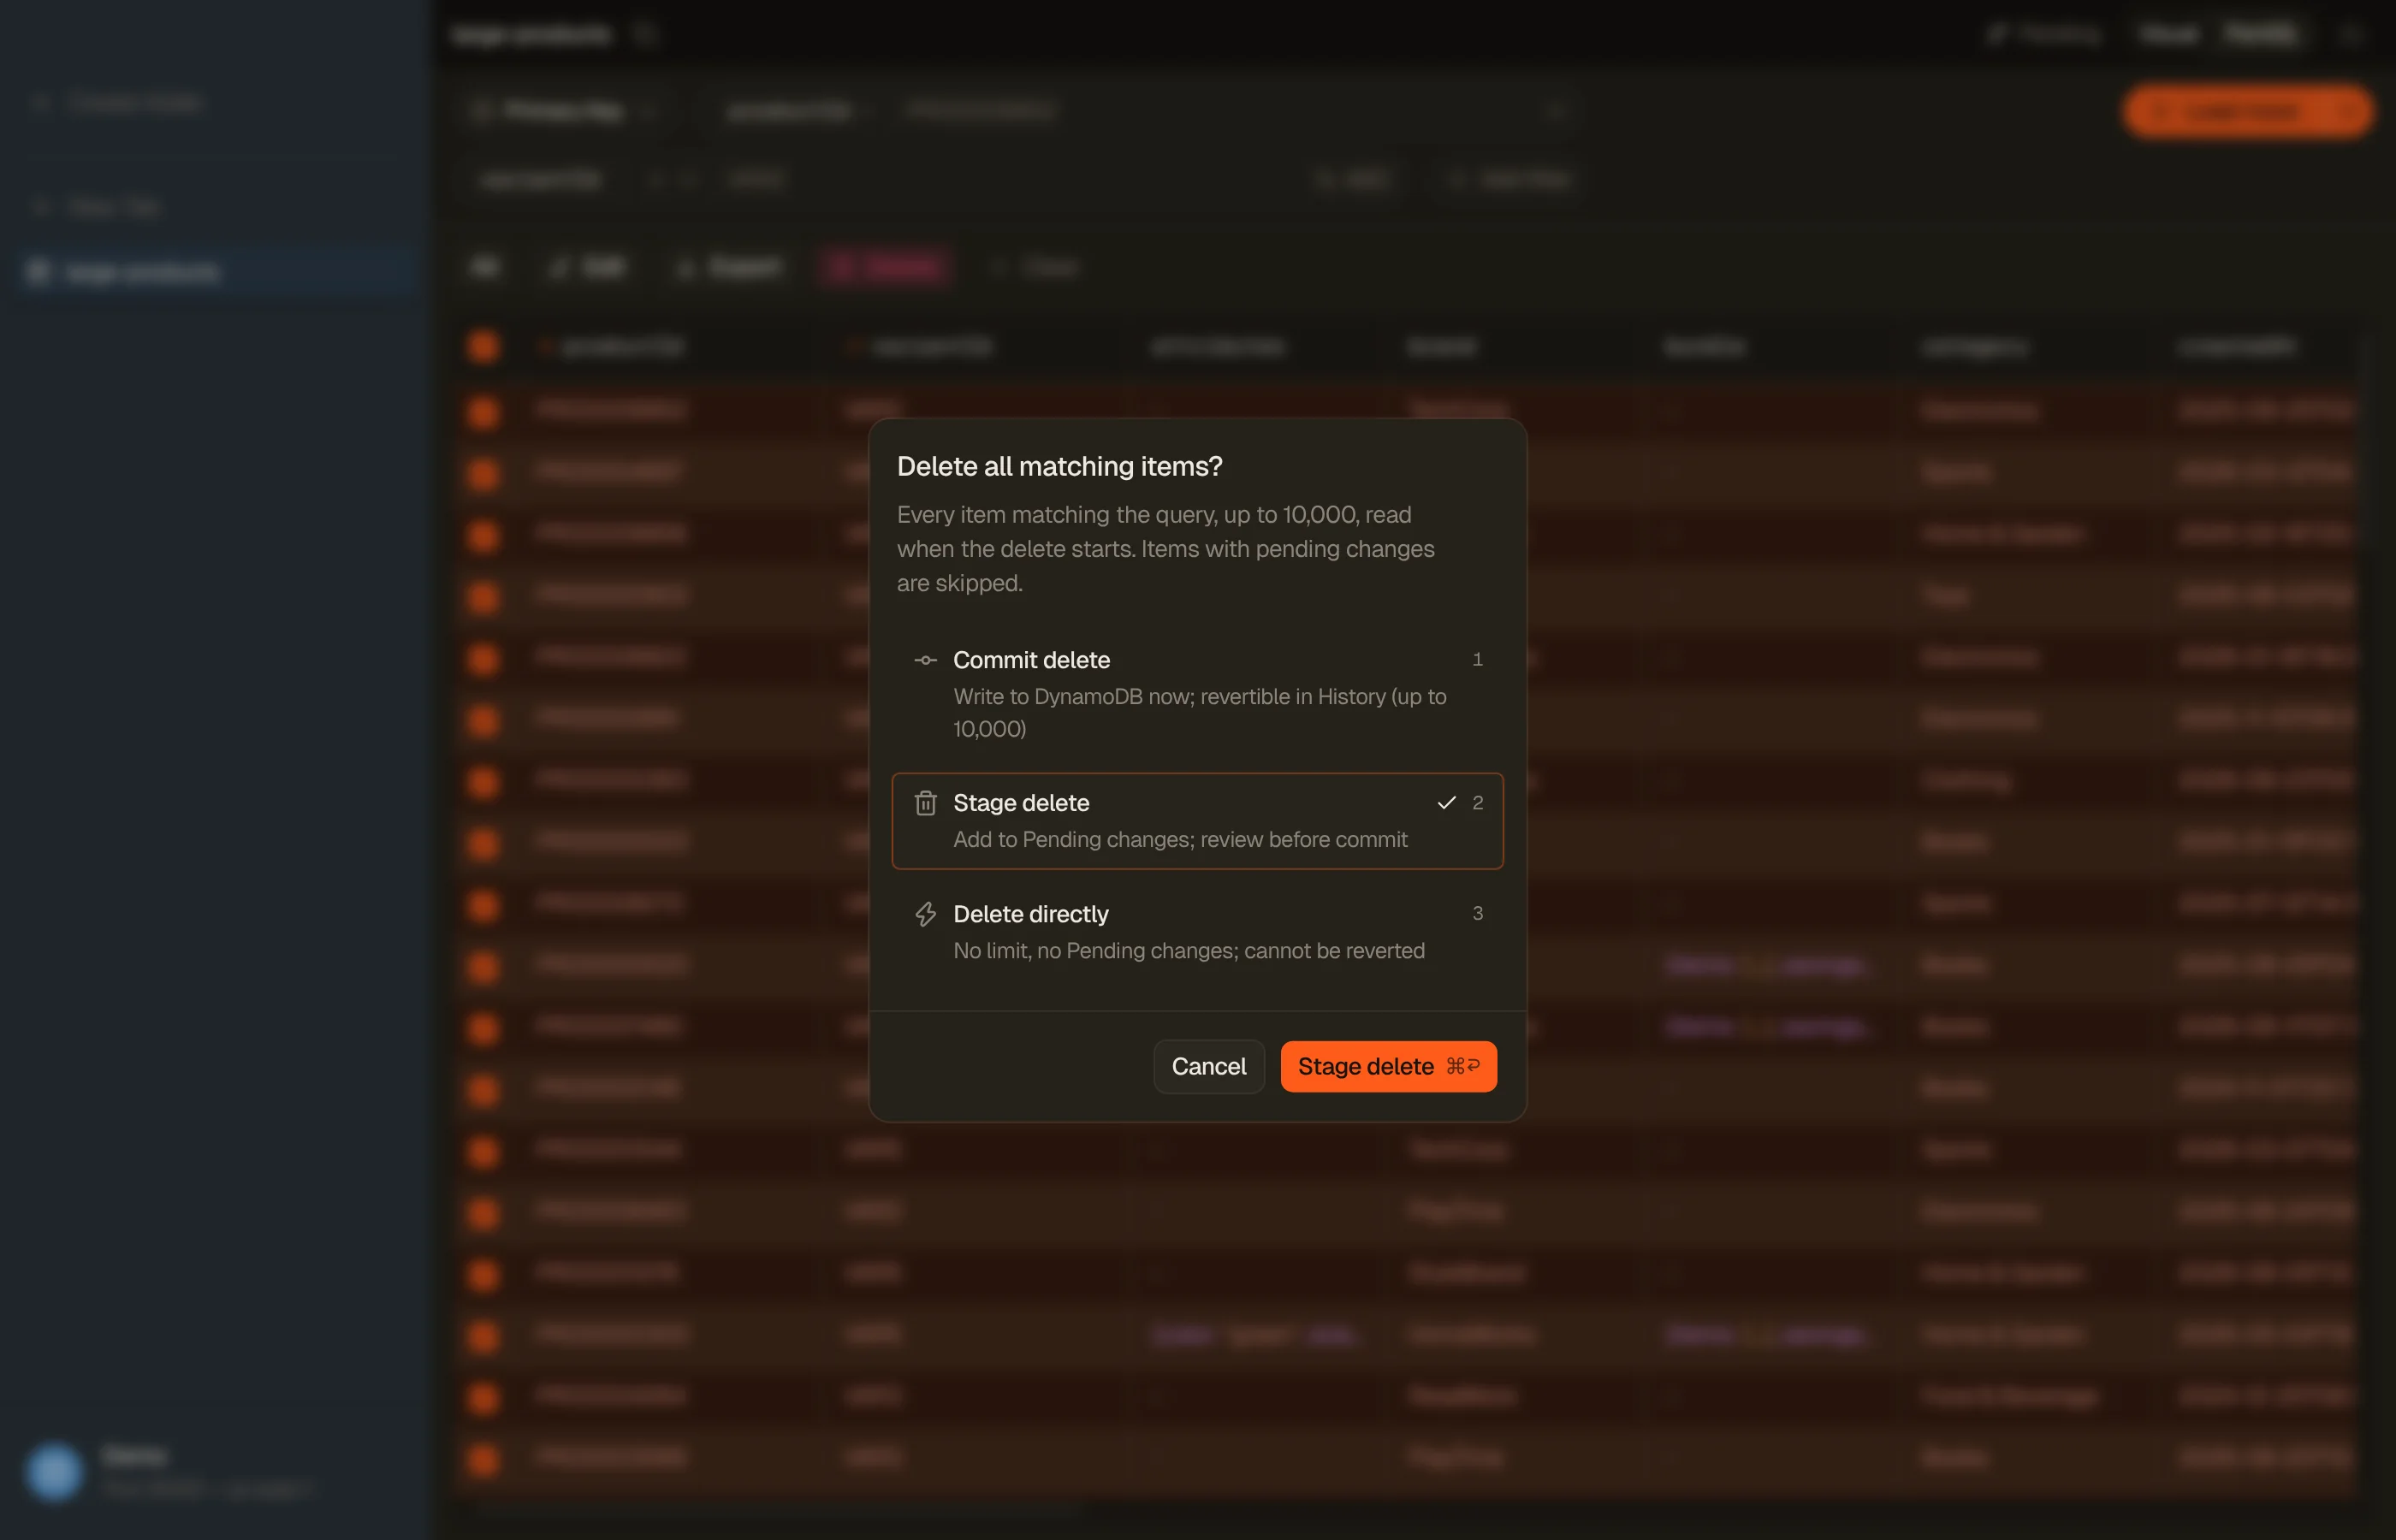Click 'Every item matching the query' paragraph

[x=1165, y=548]
